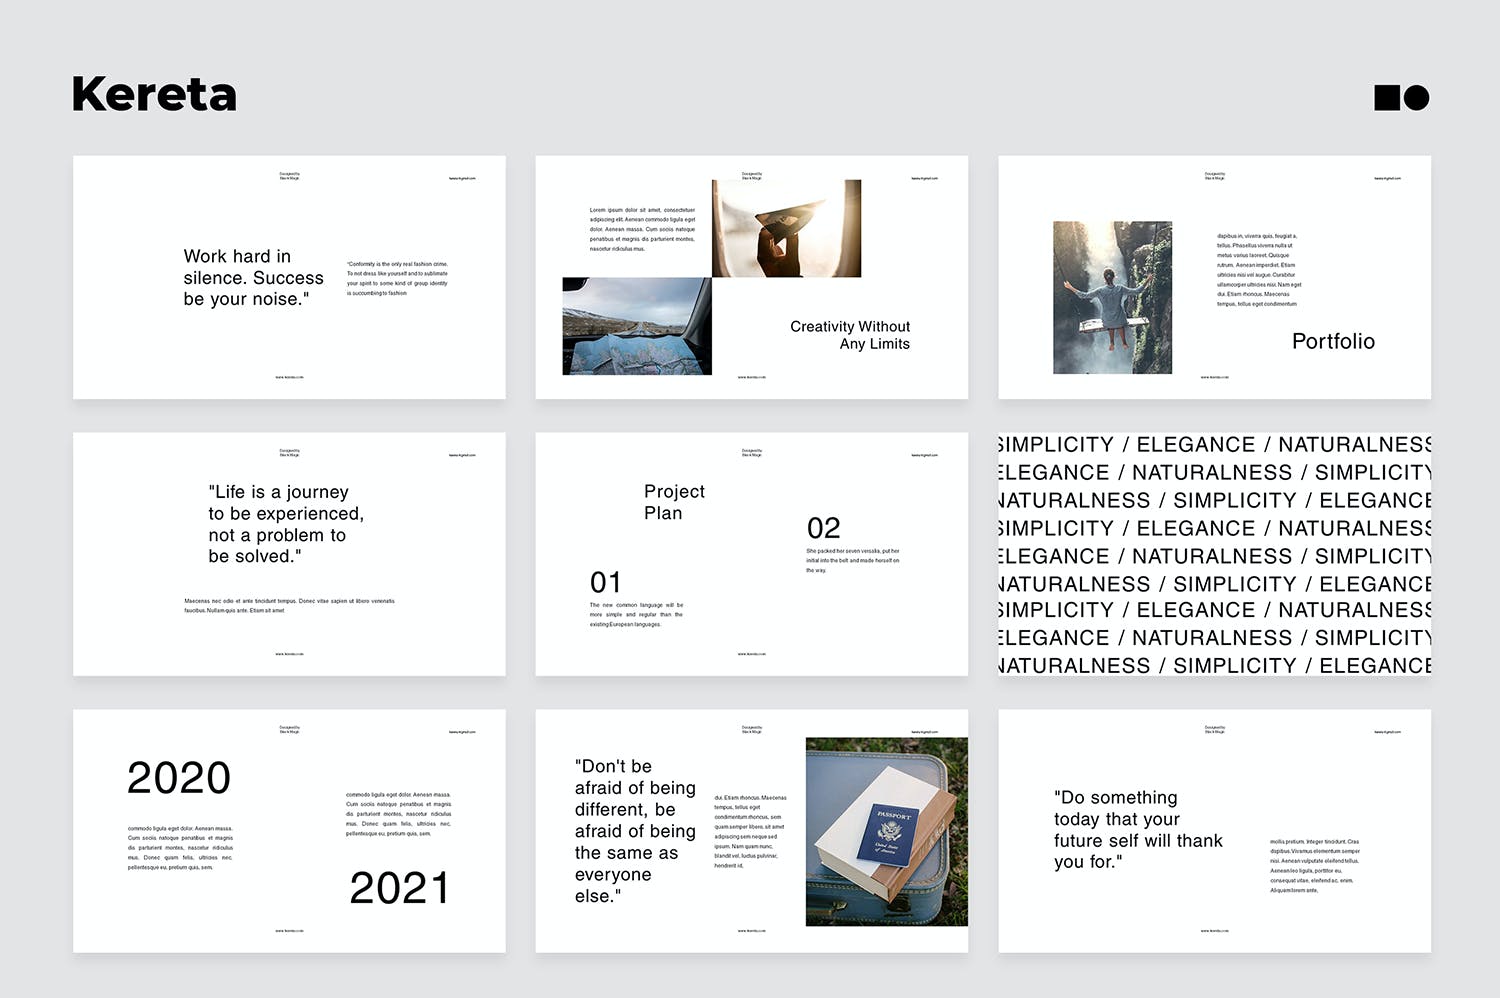1500x998 pixels.
Task: Select the girl on swing photo
Action: (x=1112, y=298)
